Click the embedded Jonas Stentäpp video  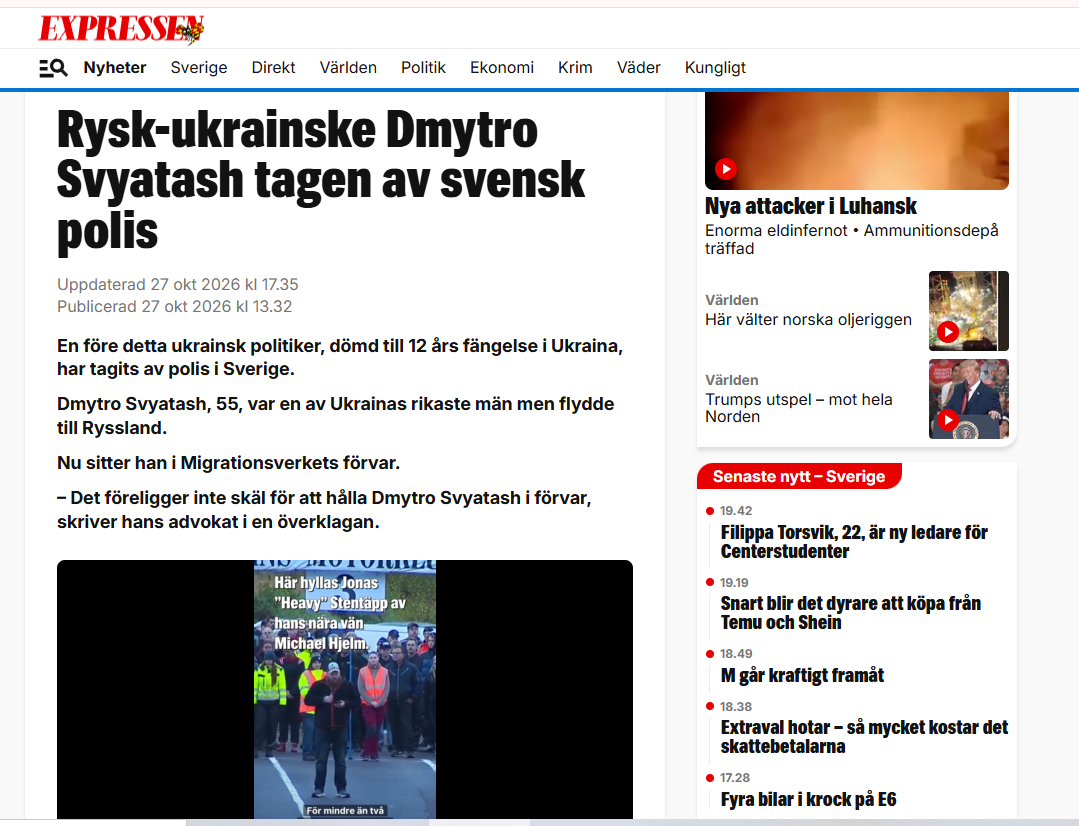pos(345,690)
